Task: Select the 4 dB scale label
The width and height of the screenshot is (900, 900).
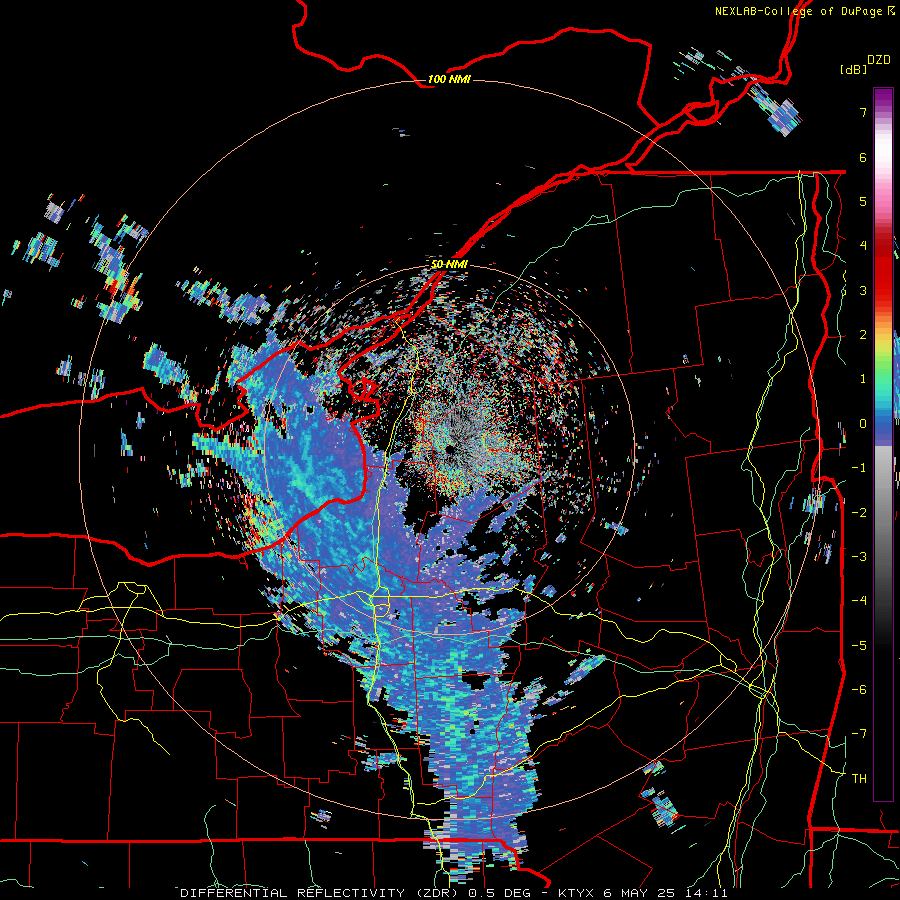Action: pyautogui.click(x=863, y=246)
